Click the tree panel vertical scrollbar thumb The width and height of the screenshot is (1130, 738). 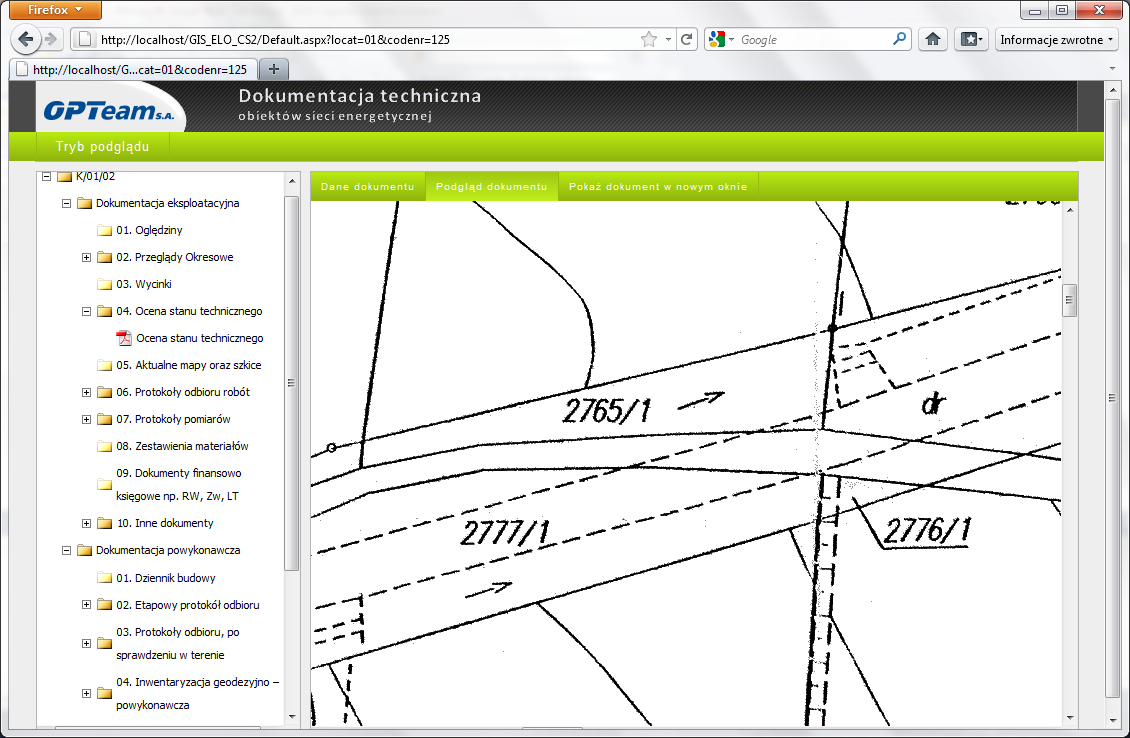coord(292,383)
